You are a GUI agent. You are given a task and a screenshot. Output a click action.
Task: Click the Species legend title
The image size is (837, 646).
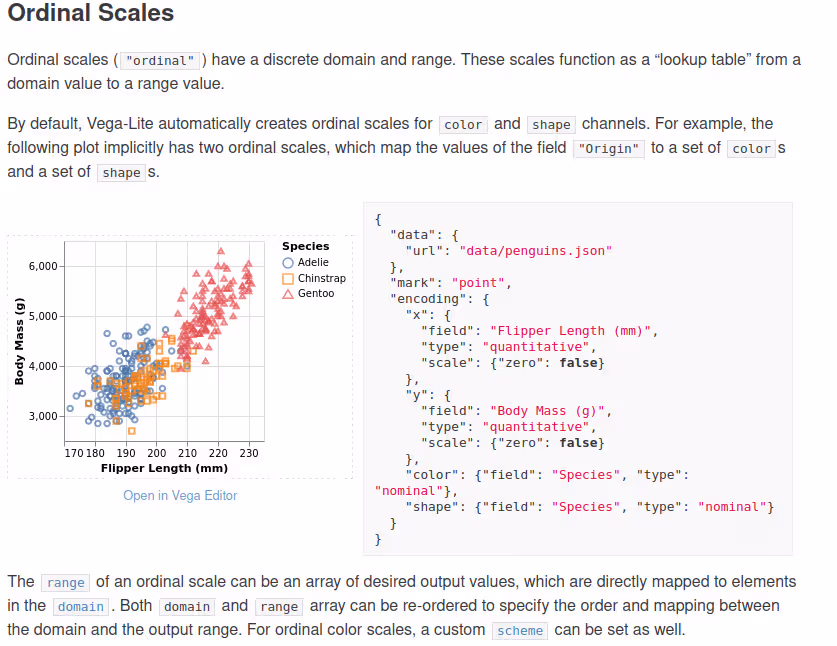click(305, 246)
